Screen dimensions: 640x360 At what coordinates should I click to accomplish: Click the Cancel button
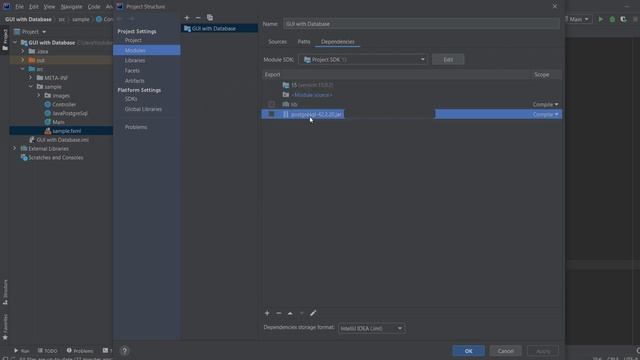click(x=505, y=351)
